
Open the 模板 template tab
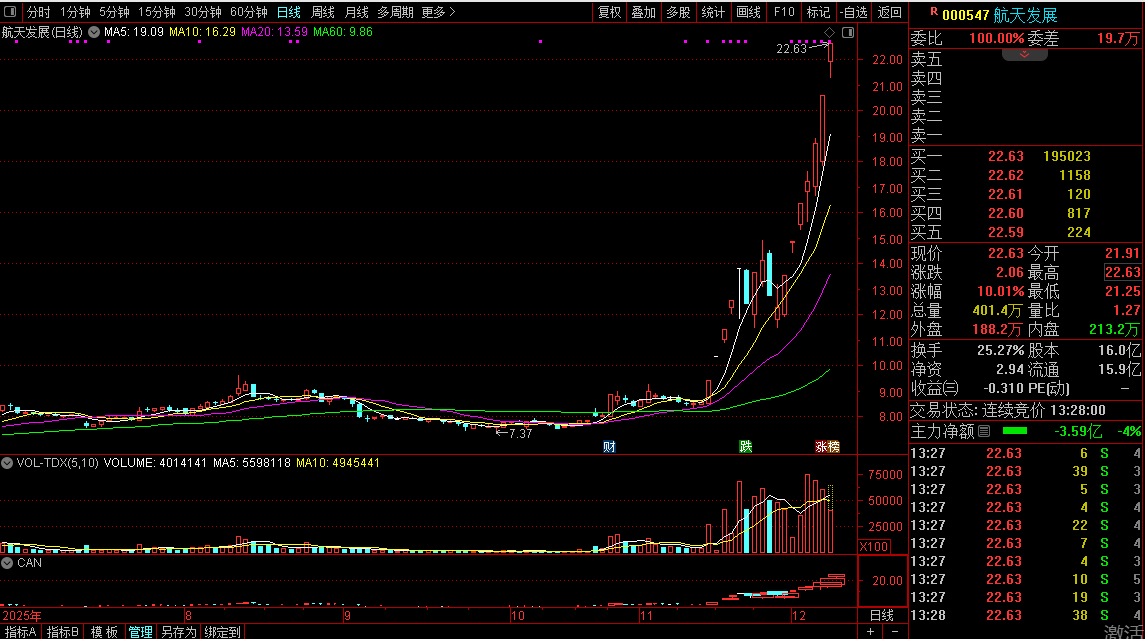coord(104,632)
